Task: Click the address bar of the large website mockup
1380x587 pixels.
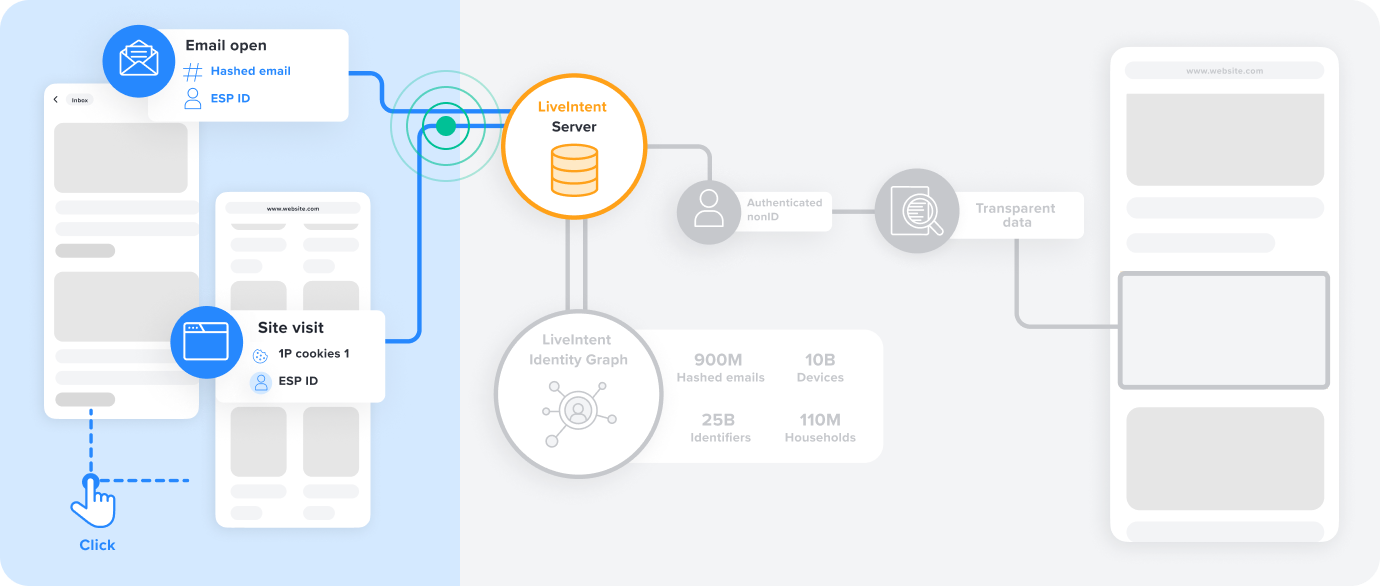Action: pyautogui.click(x=1224, y=71)
